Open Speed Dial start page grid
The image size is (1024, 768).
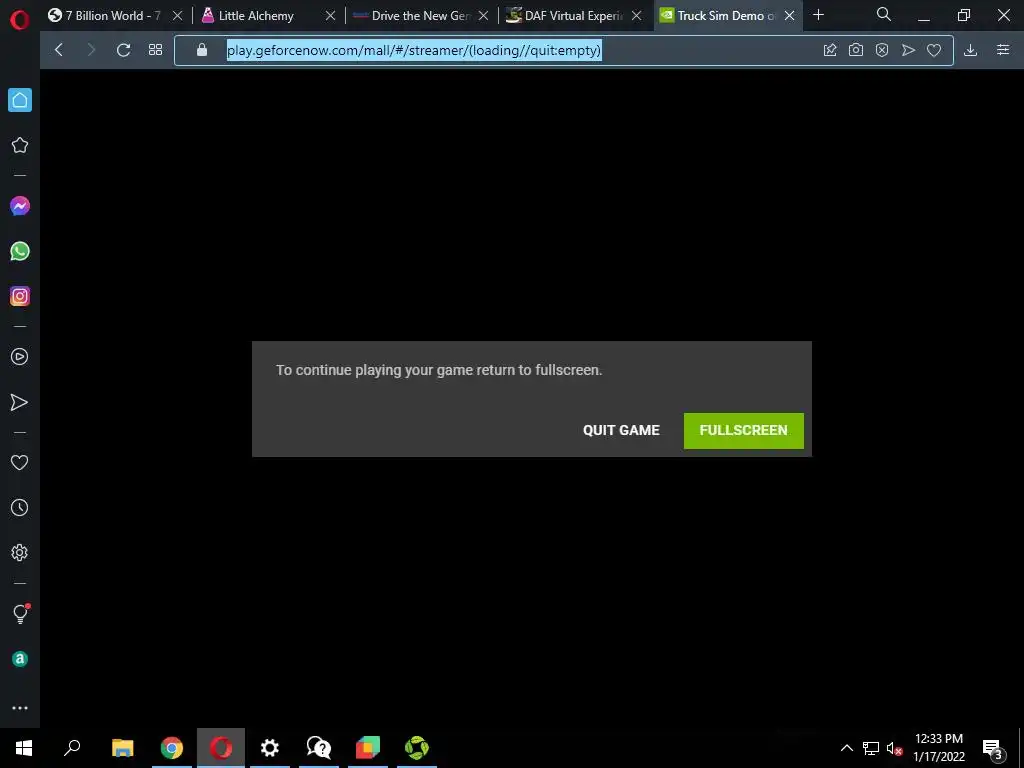click(155, 50)
